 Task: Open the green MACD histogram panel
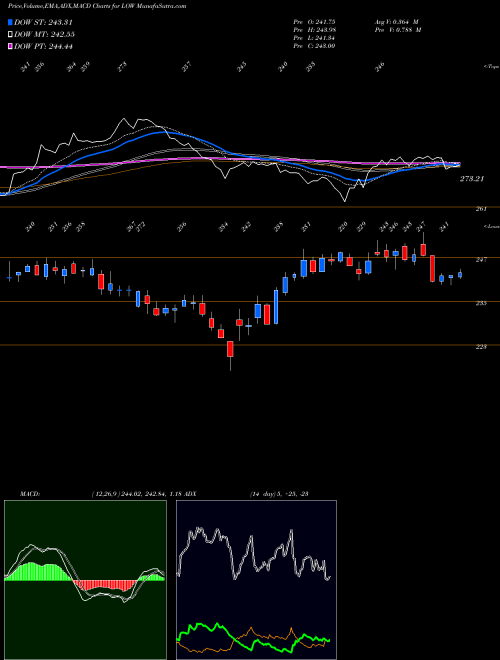[85, 580]
